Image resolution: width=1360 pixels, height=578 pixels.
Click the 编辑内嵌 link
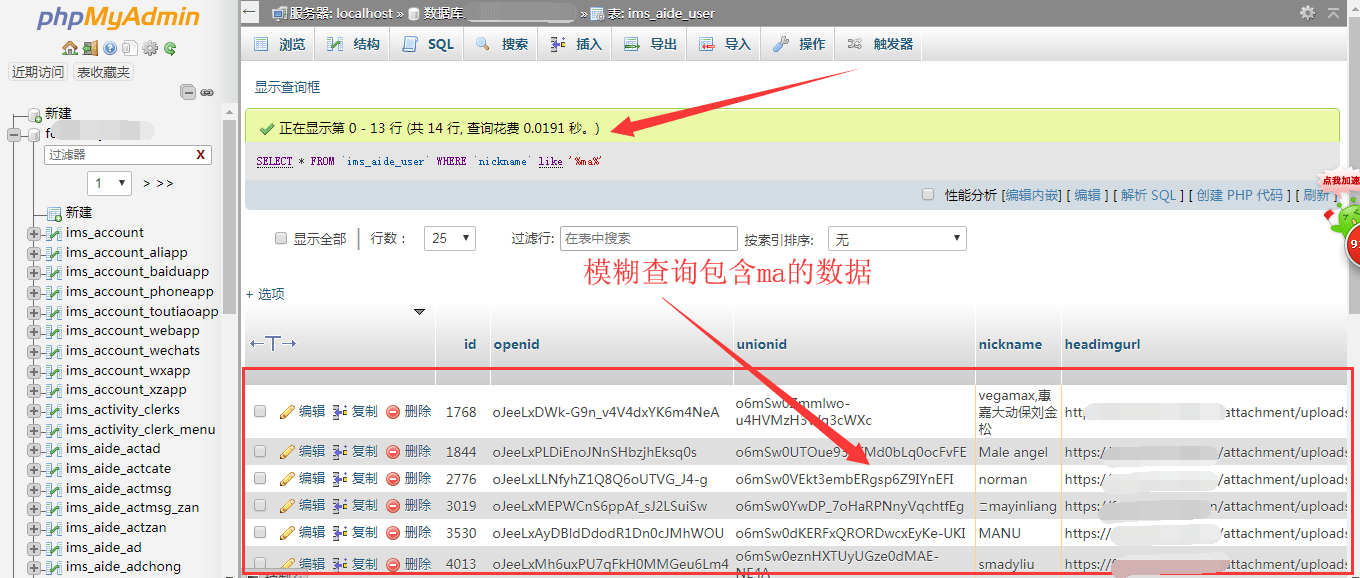[x=1033, y=195]
